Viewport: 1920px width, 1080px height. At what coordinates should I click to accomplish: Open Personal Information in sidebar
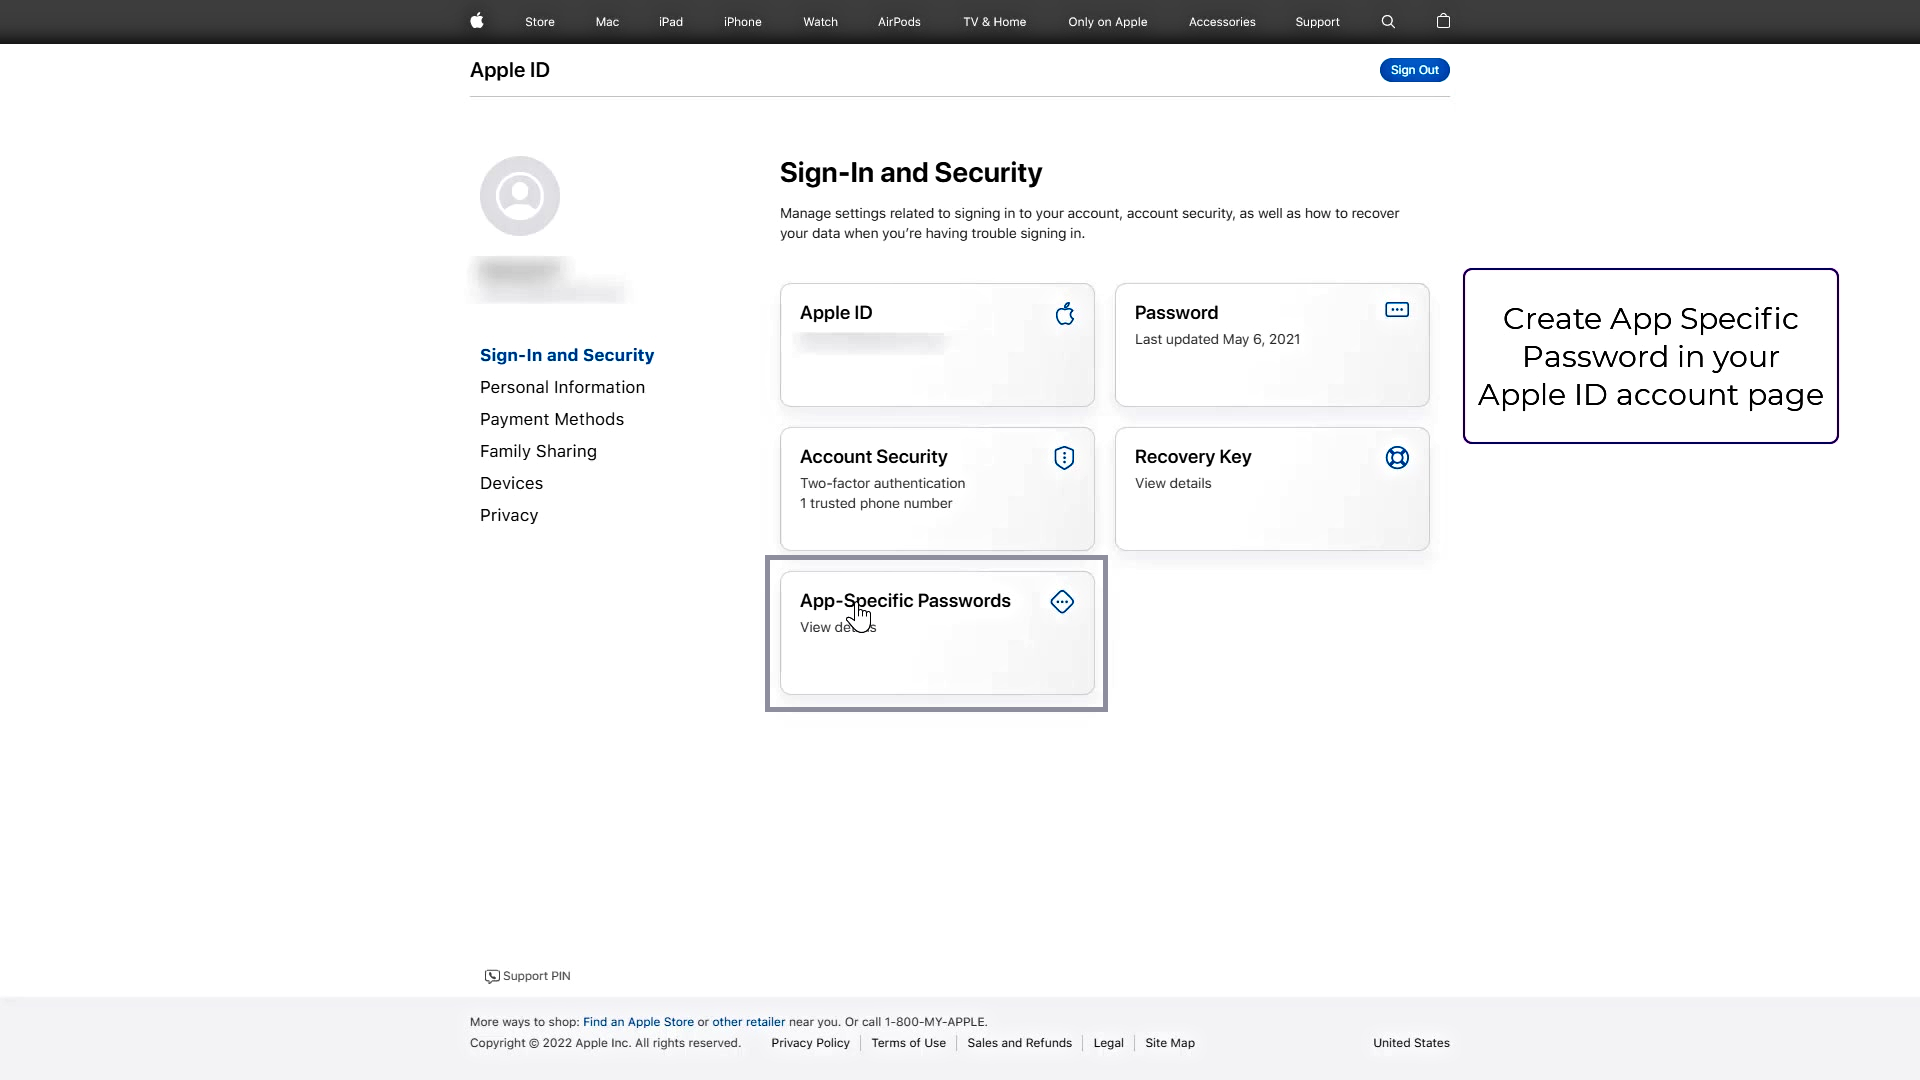562,387
